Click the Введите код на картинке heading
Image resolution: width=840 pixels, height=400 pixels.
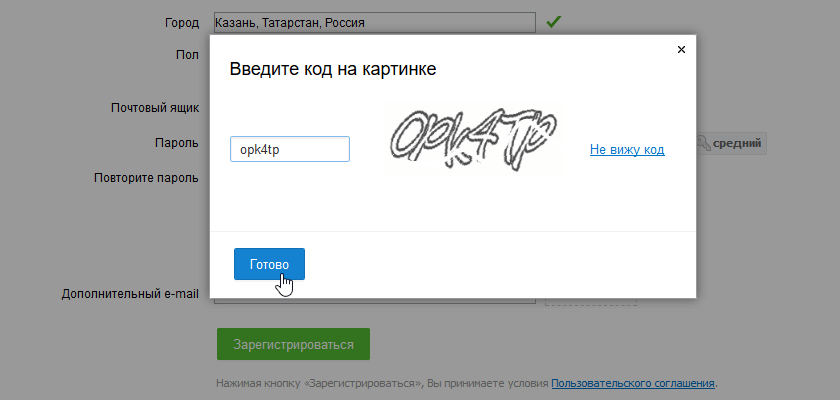click(x=333, y=69)
